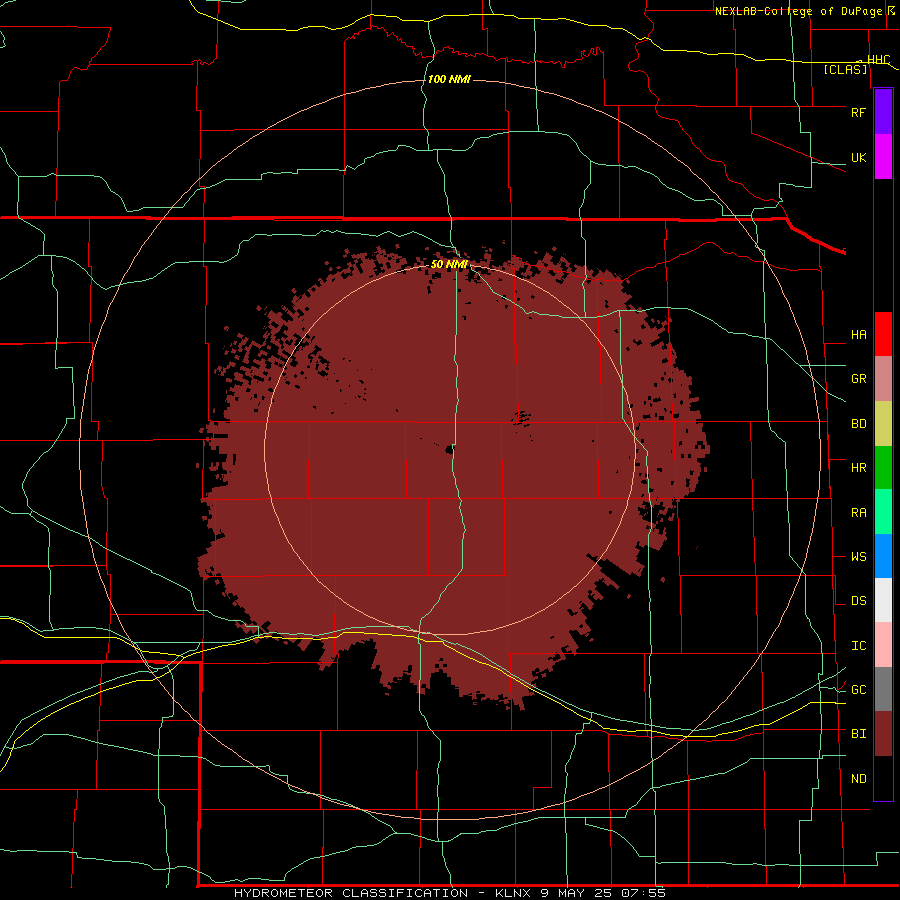This screenshot has height=900, width=900.
Task: Click the [CLAS] units label
Action: [845, 69]
